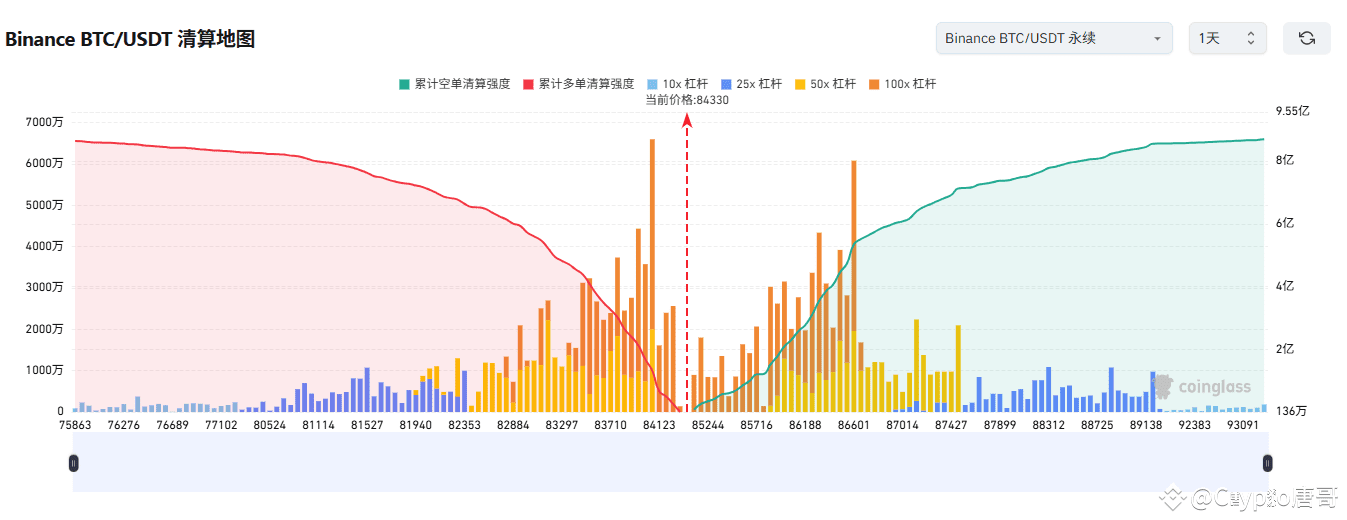
Task: Toggle the 100x 杠杆 legend entry
Action: (x=902, y=84)
